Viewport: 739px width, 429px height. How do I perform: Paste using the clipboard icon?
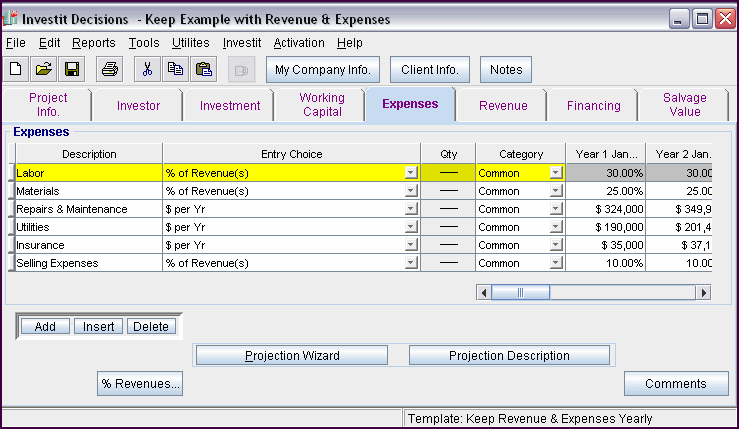tap(204, 69)
